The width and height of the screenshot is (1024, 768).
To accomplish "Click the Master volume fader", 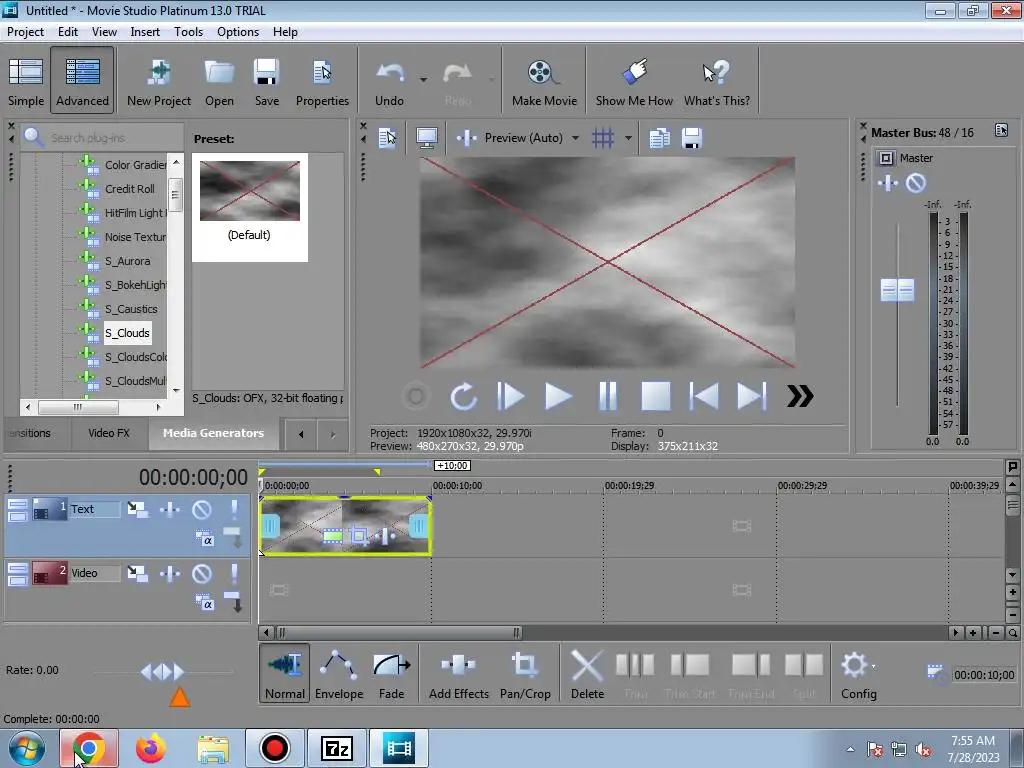I will (x=897, y=290).
